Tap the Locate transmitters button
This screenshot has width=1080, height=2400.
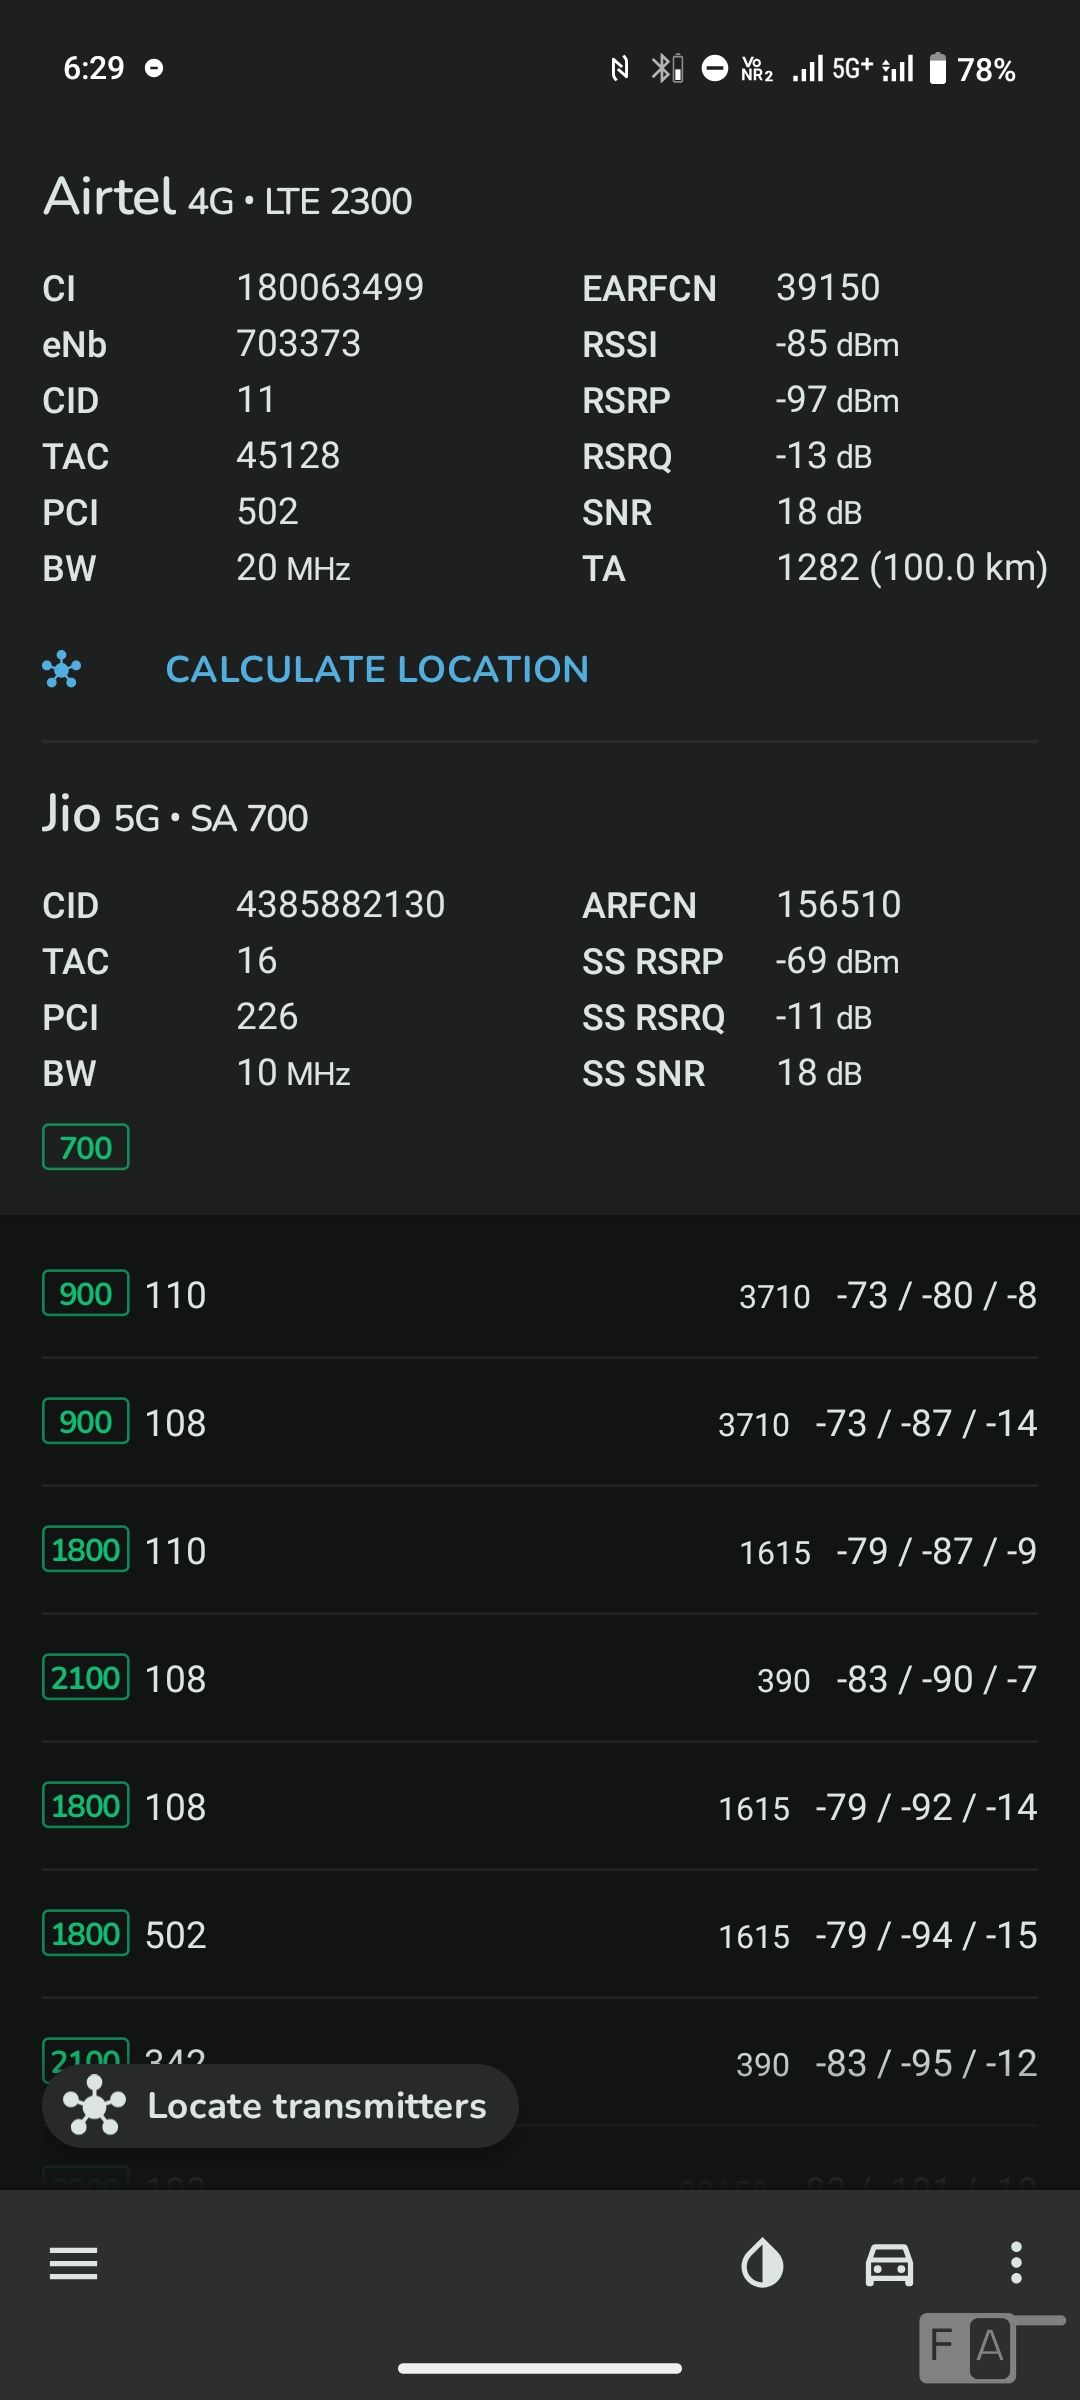(x=280, y=2105)
